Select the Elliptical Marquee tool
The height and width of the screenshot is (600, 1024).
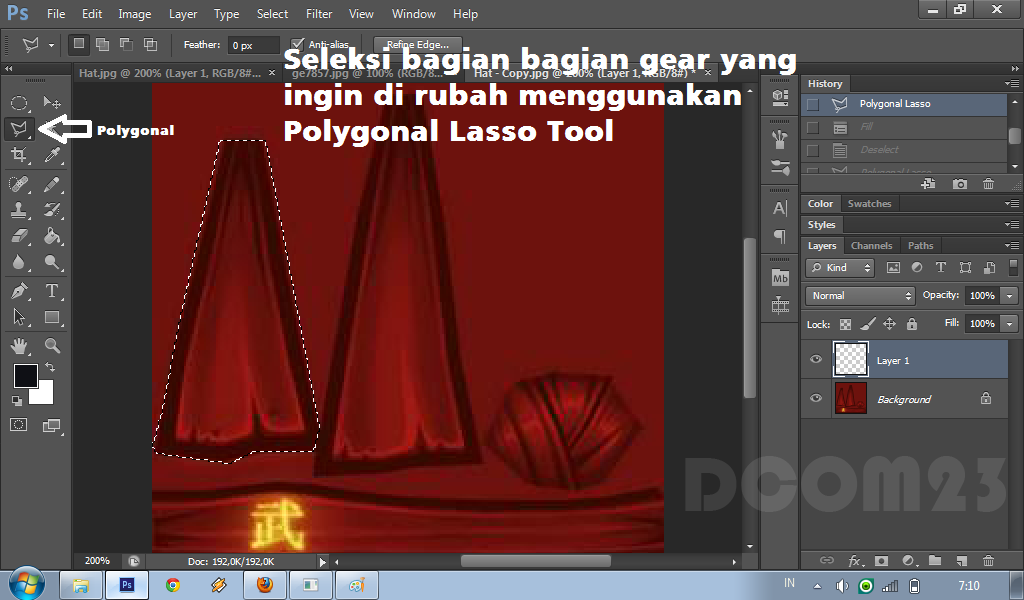point(19,103)
